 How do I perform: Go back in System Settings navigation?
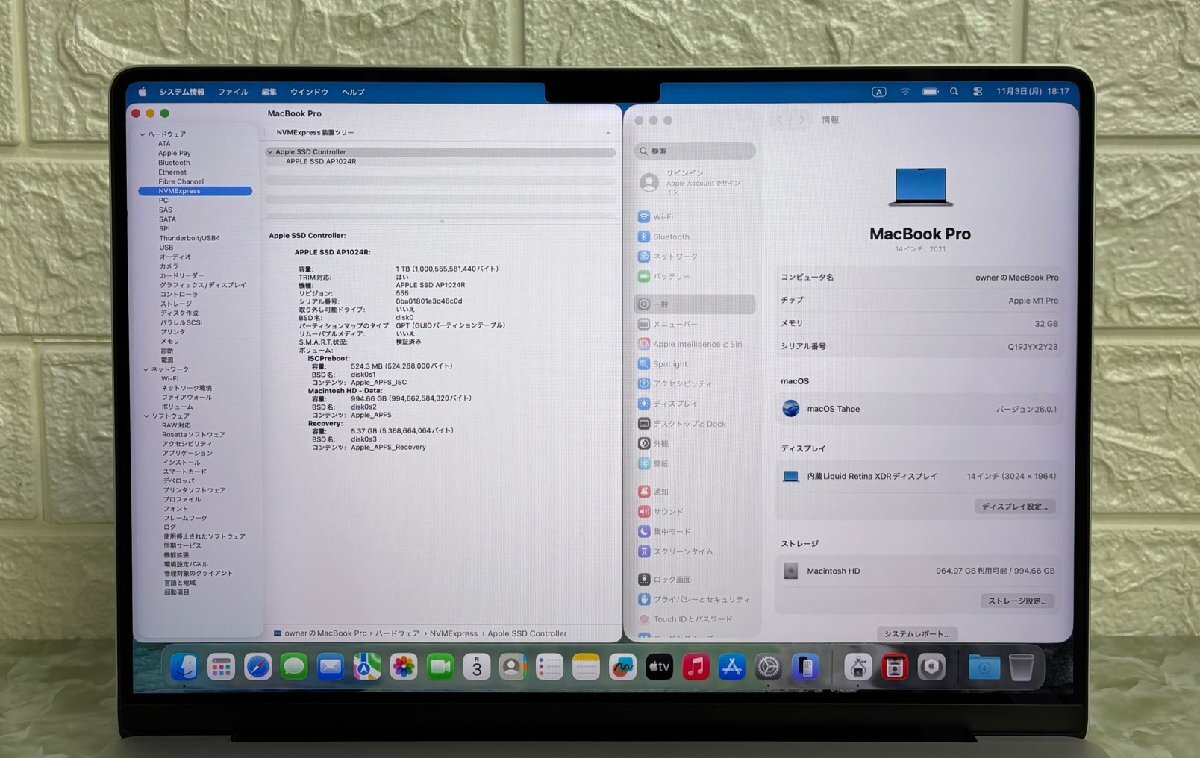782,120
